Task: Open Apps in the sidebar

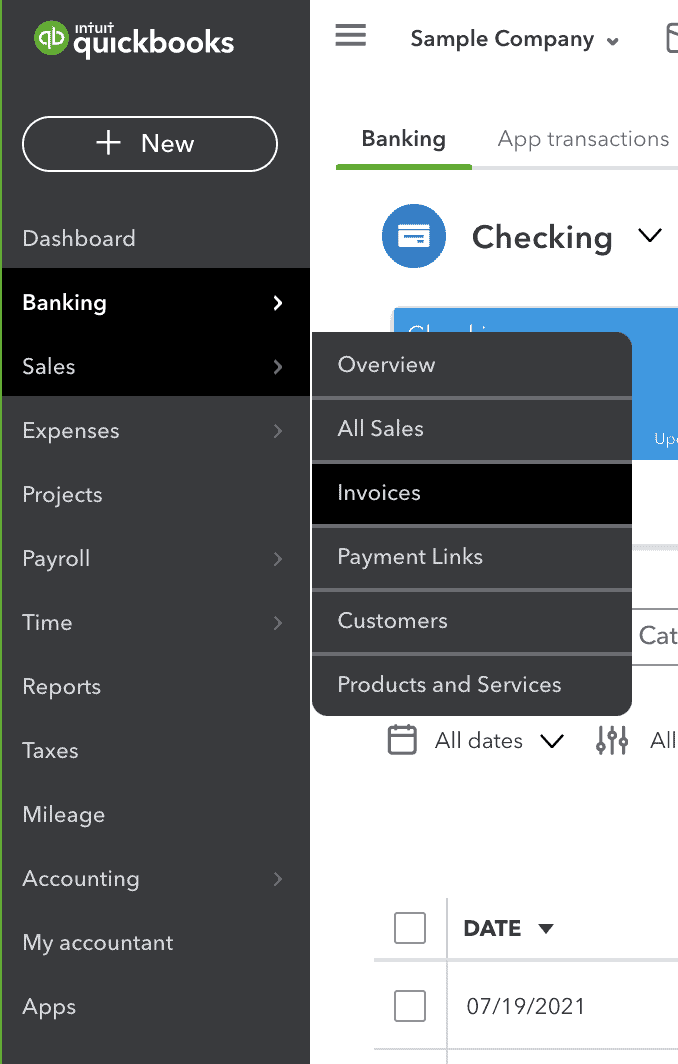Action: [x=155, y=1007]
